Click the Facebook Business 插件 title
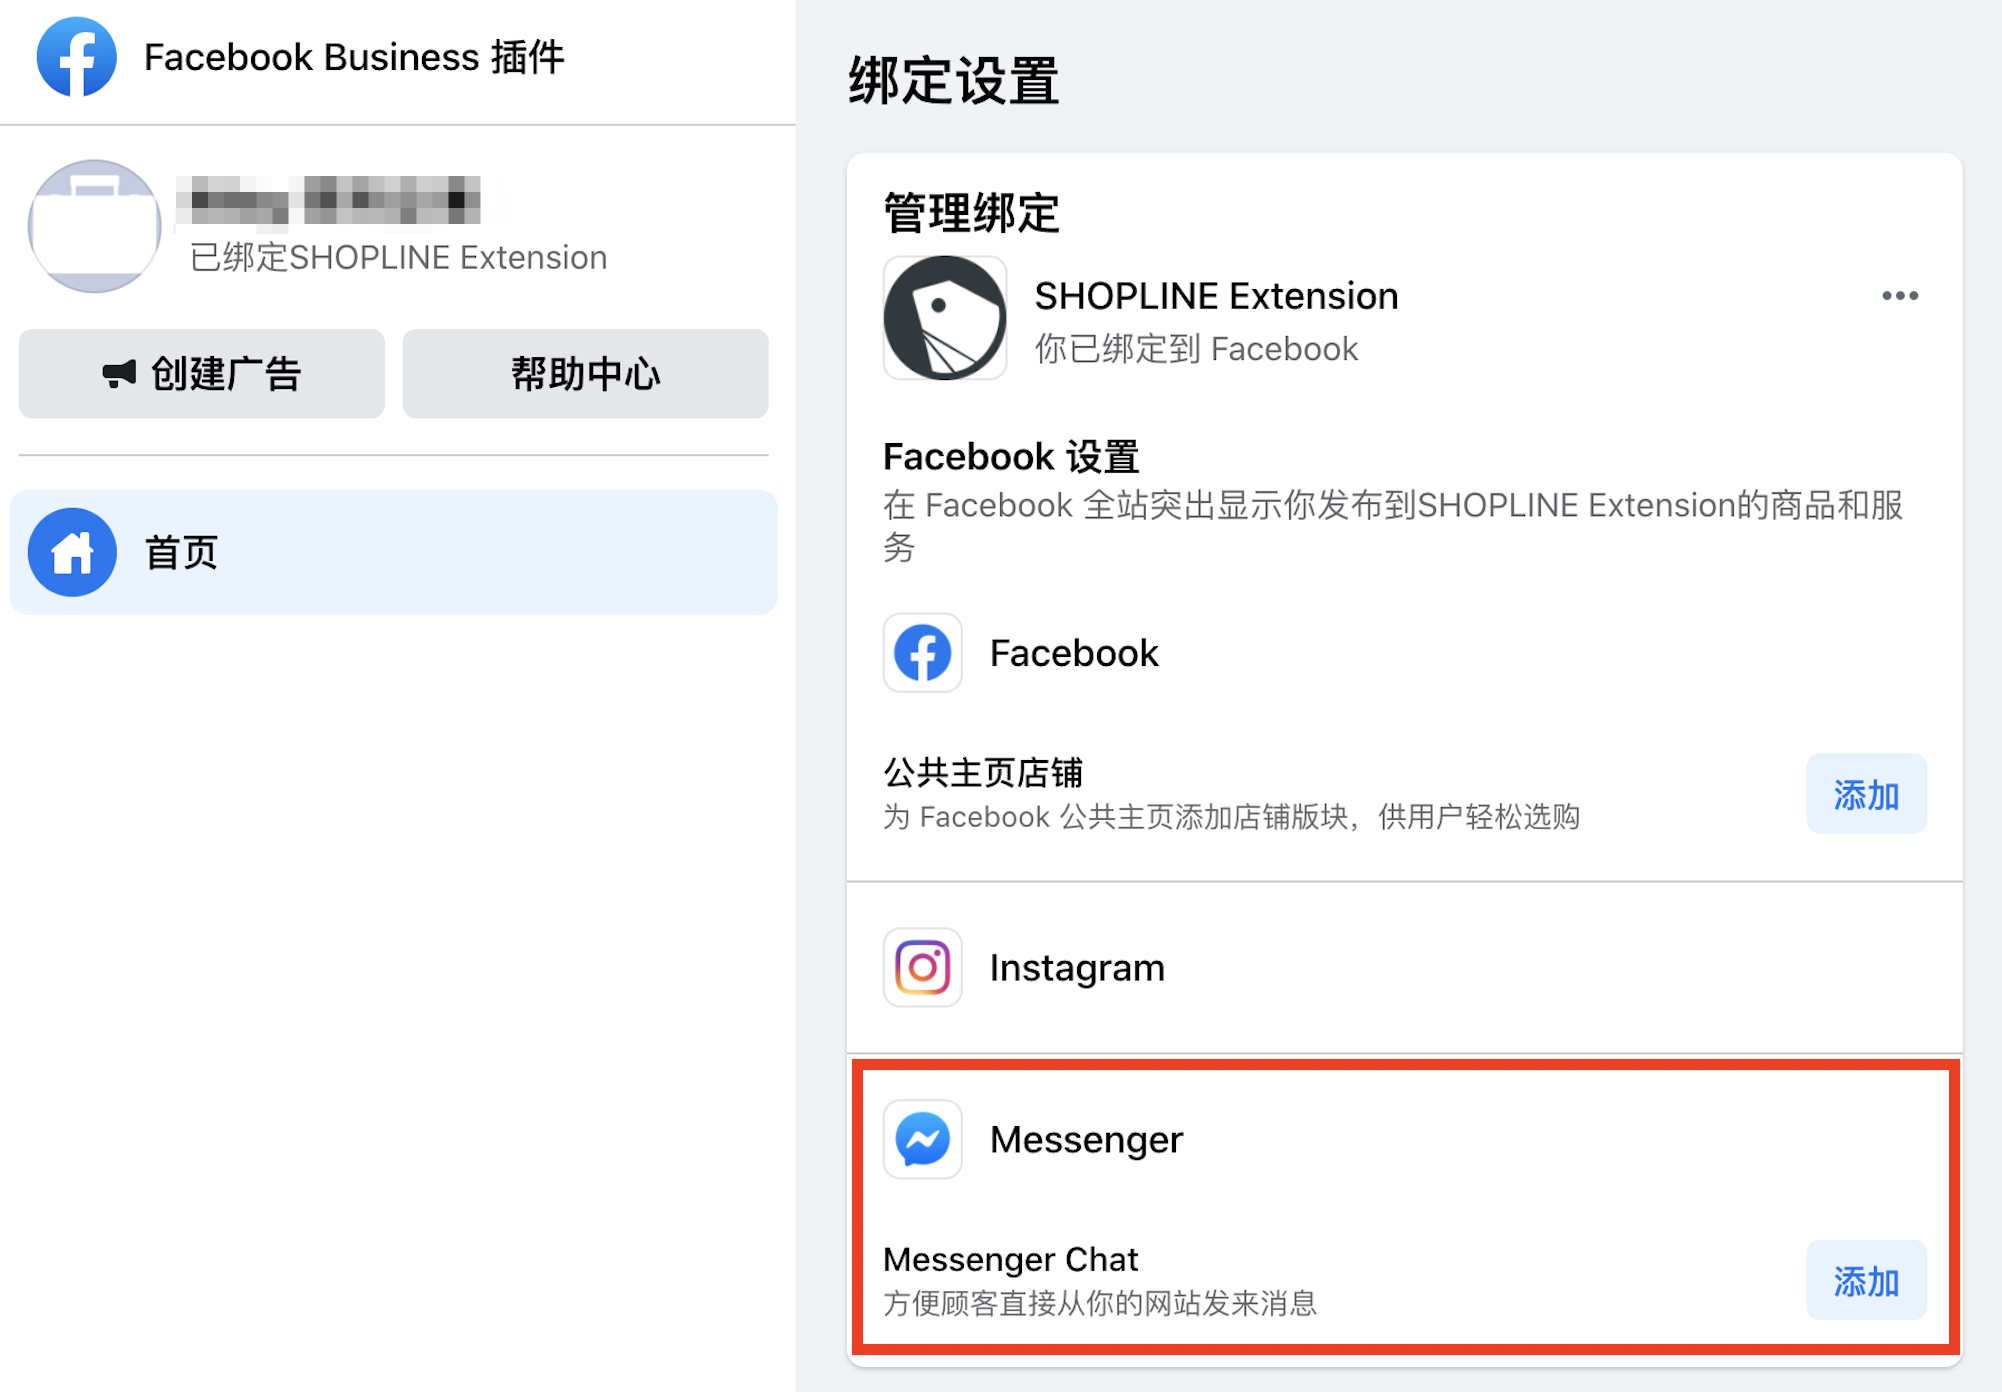Viewport: 2002px width, 1392px height. click(x=355, y=57)
